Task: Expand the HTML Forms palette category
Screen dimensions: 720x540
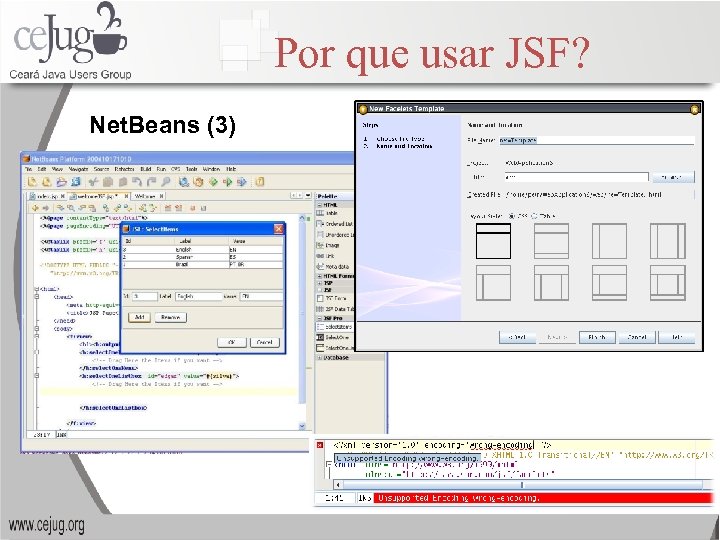Action: [320, 276]
